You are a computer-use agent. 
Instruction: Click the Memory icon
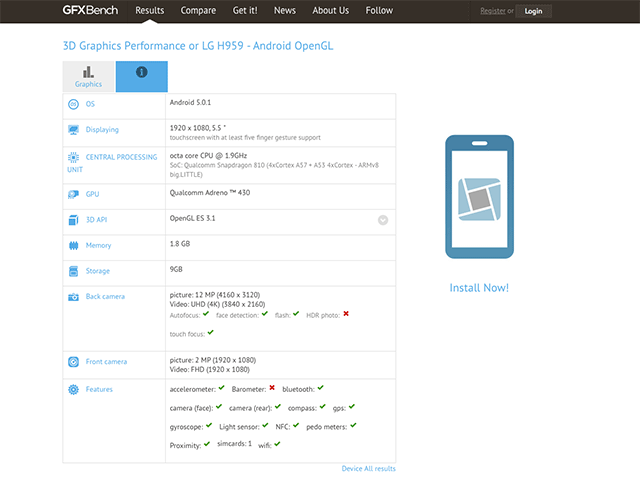[x=73, y=245]
